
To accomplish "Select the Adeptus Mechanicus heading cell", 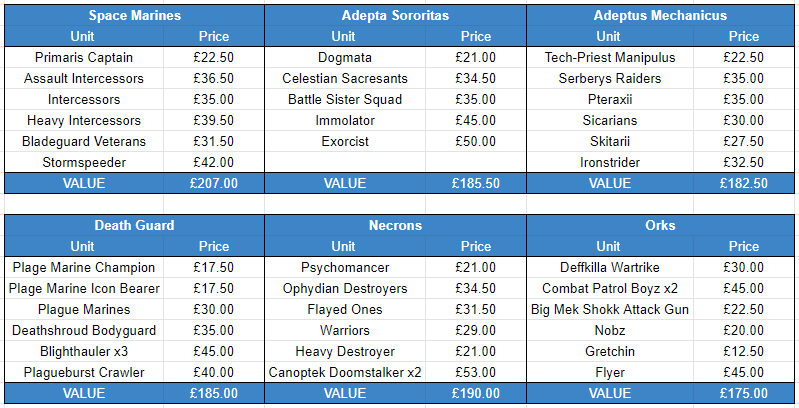I will (x=659, y=16).
